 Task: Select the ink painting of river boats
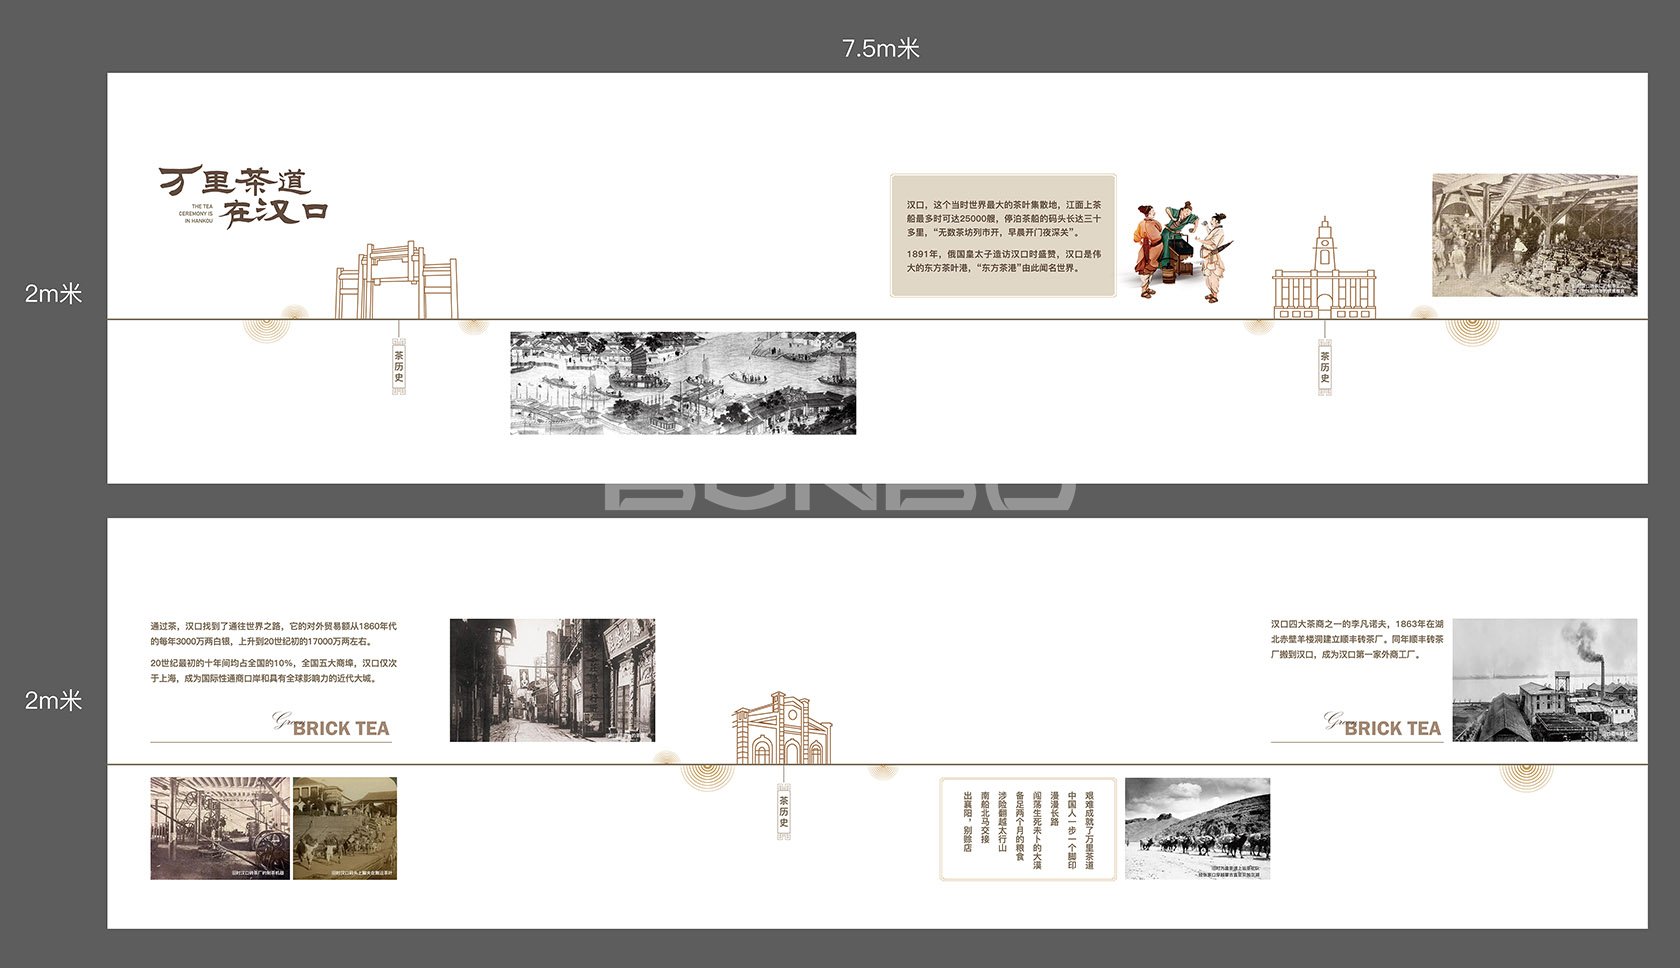[683, 383]
